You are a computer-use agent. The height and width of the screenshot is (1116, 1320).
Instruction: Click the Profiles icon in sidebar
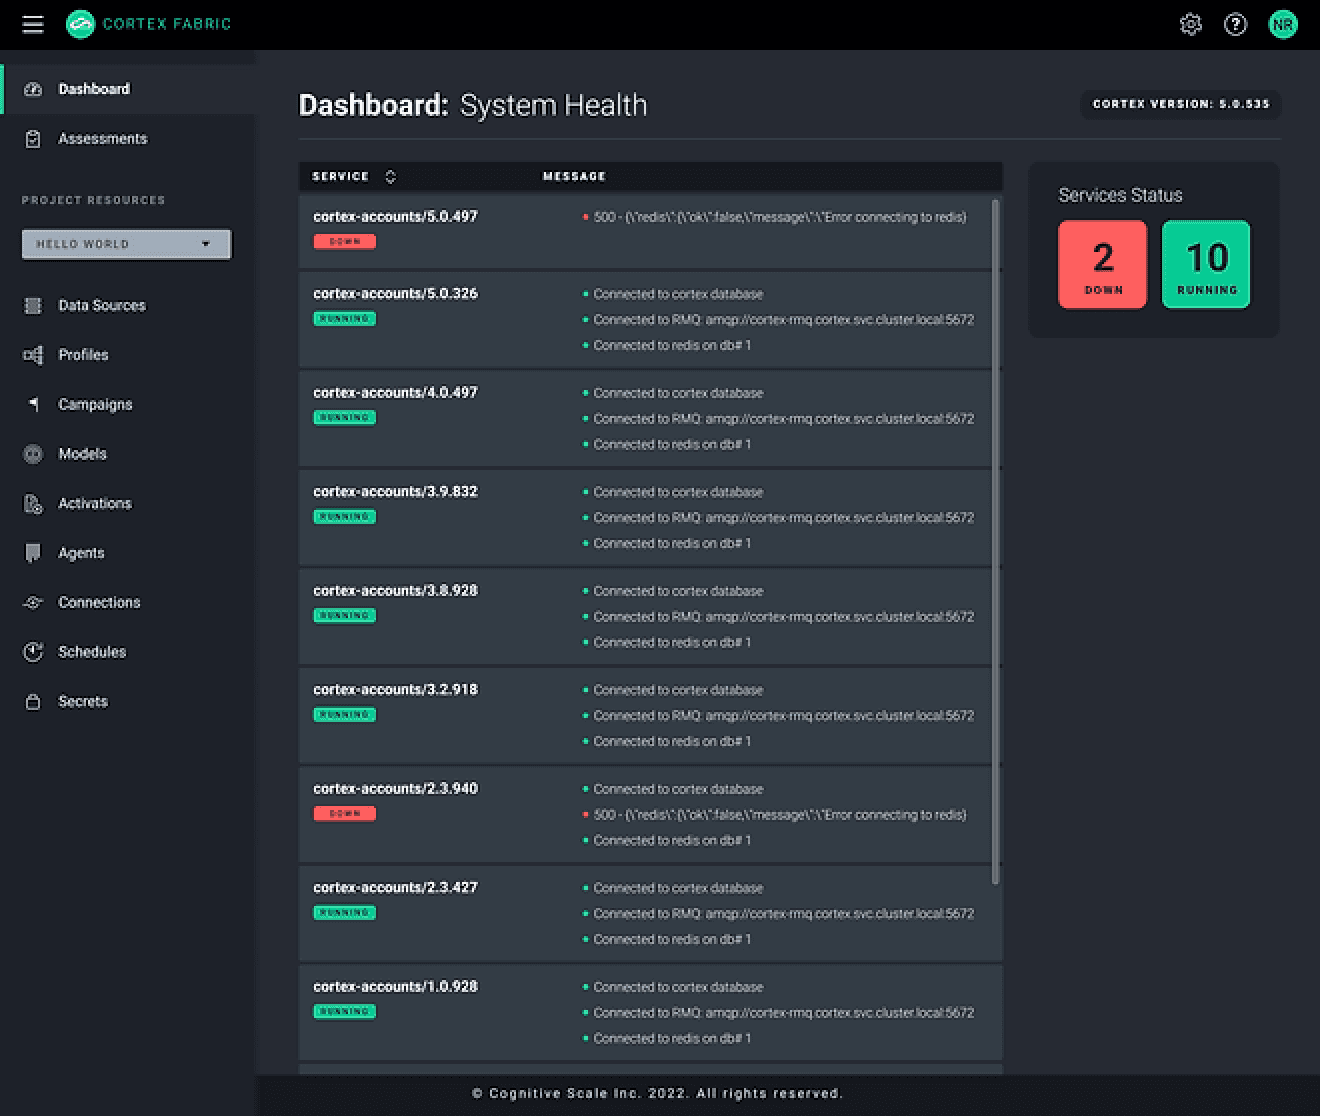click(33, 355)
